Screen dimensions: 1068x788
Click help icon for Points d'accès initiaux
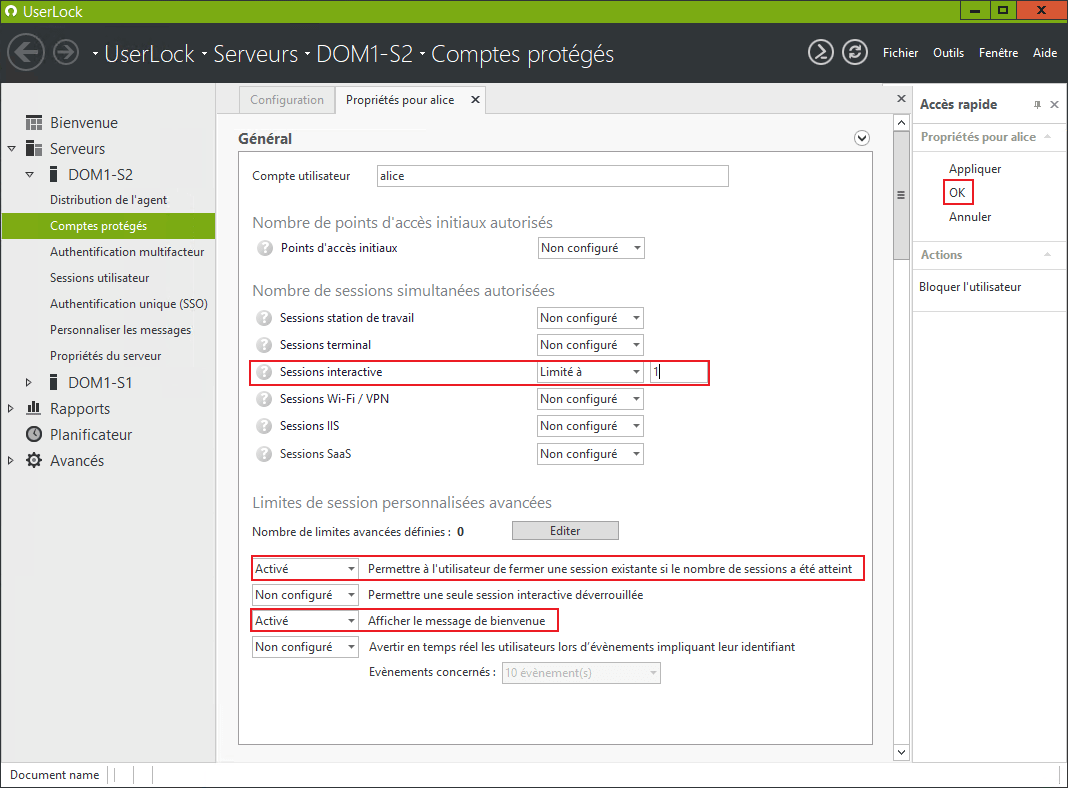pyautogui.click(x=265, y=248)
